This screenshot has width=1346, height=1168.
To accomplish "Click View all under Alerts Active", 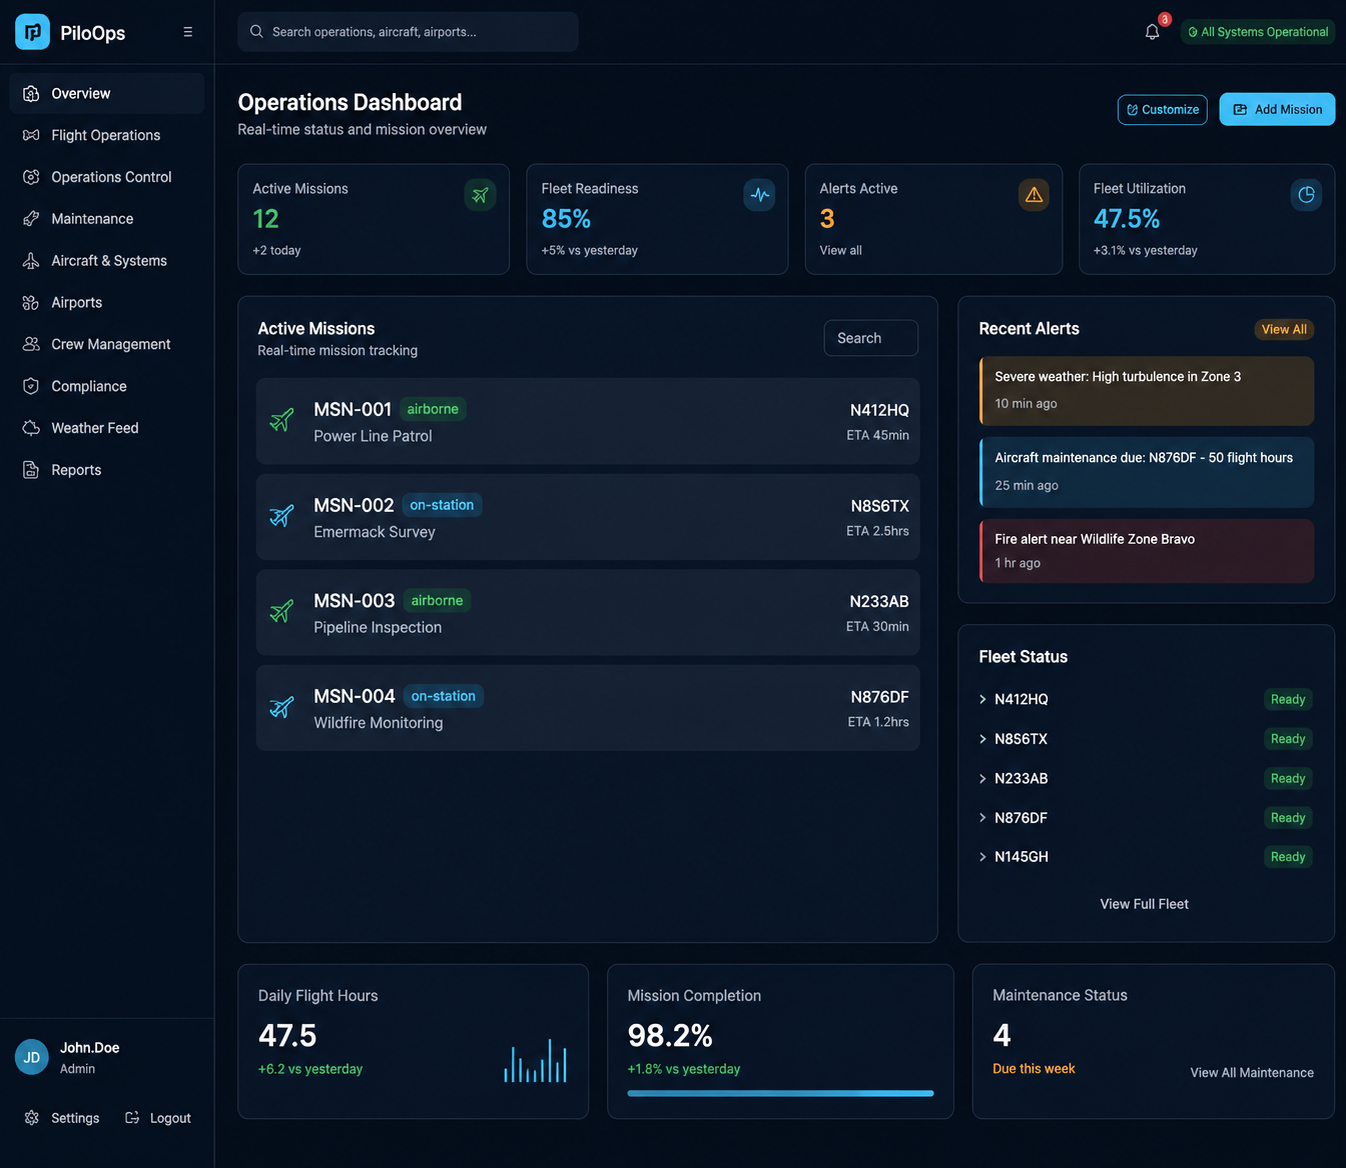I will [841, 250].
